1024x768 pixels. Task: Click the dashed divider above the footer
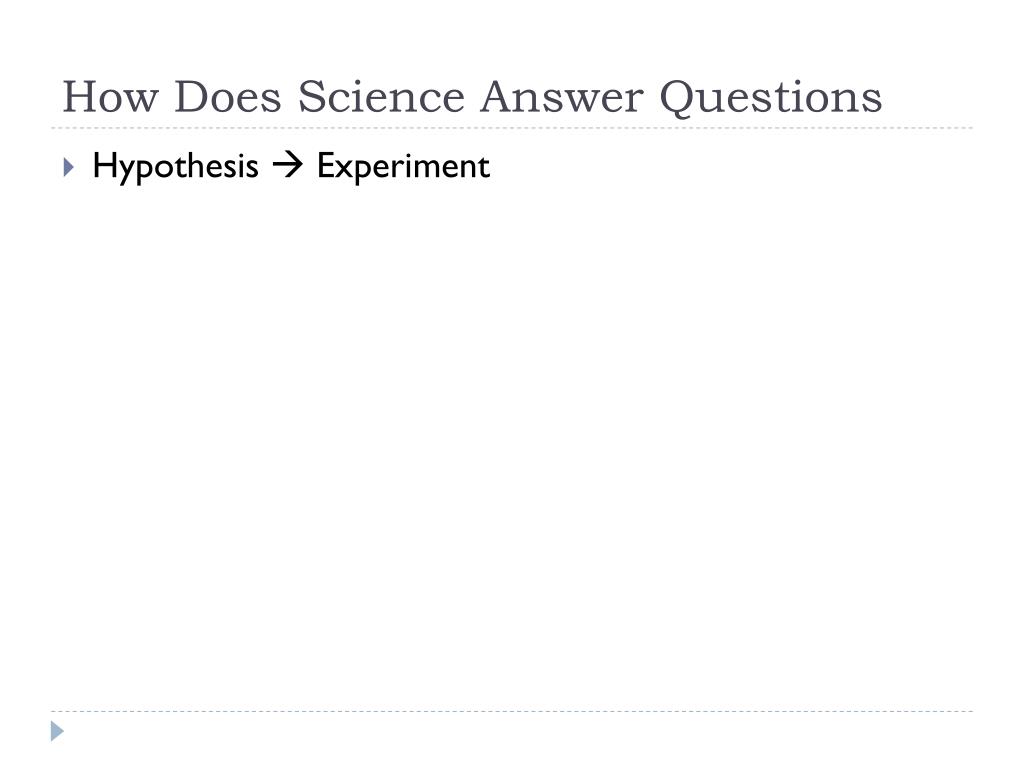[x=512, y=711]
